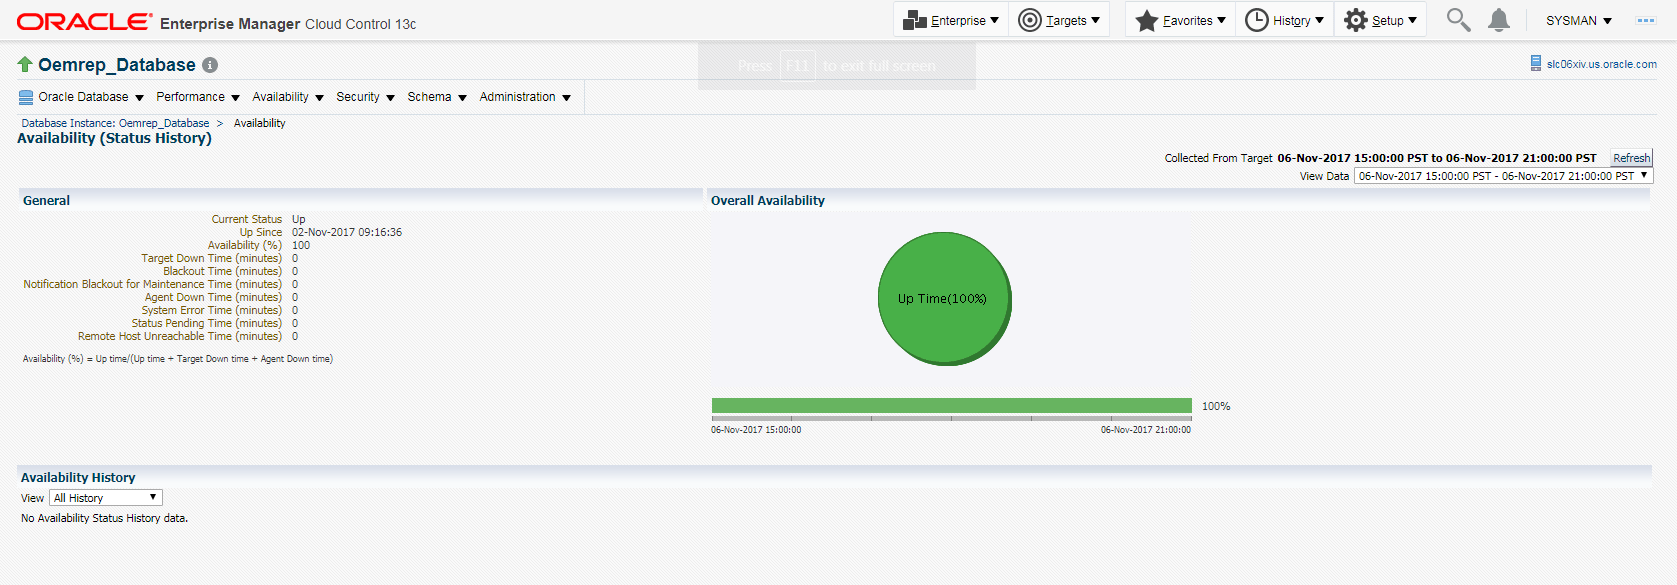The image size is (1677, 585).
Task: Open the Performance menu
Action: point(198,97)
